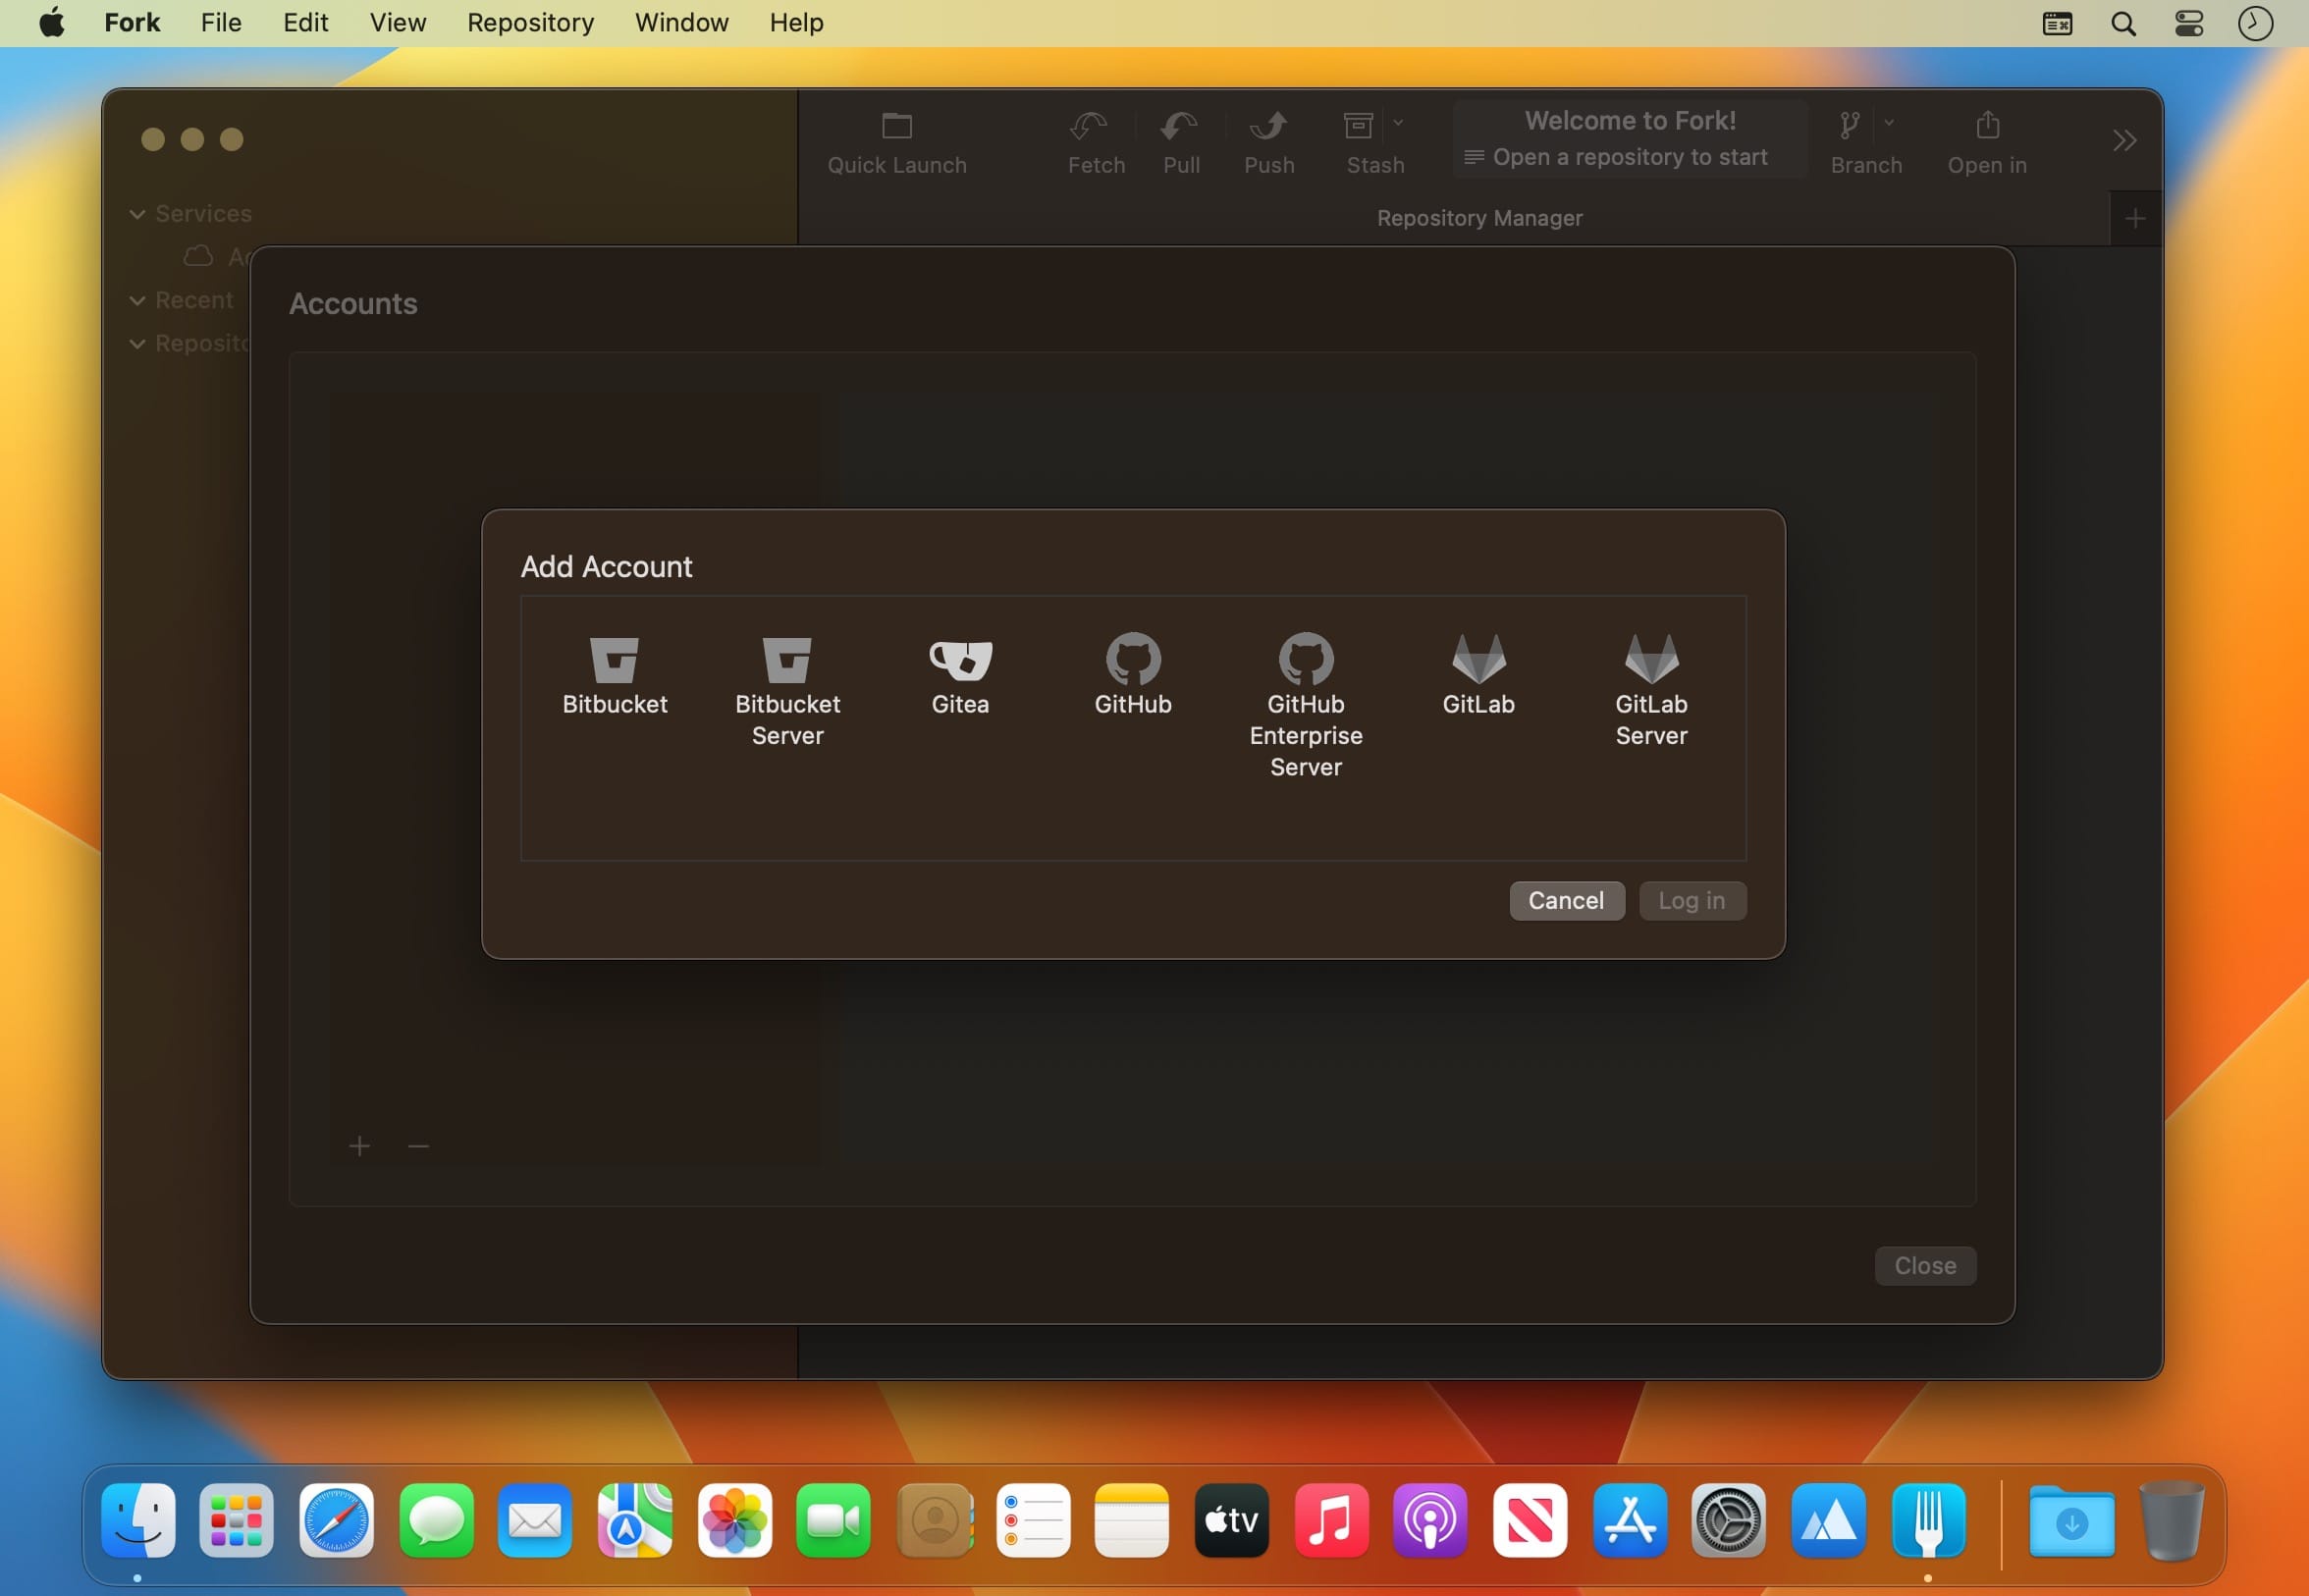Open the Repository menu
2309x1596 pixels.
click(x=530, y=22)
